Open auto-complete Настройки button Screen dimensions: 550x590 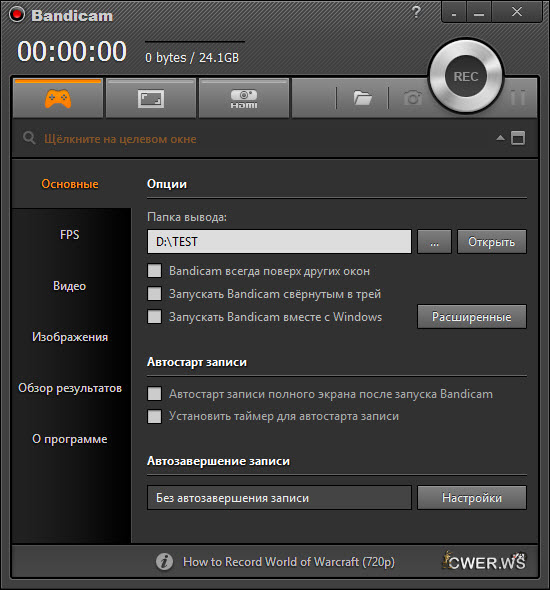[472, 498]
